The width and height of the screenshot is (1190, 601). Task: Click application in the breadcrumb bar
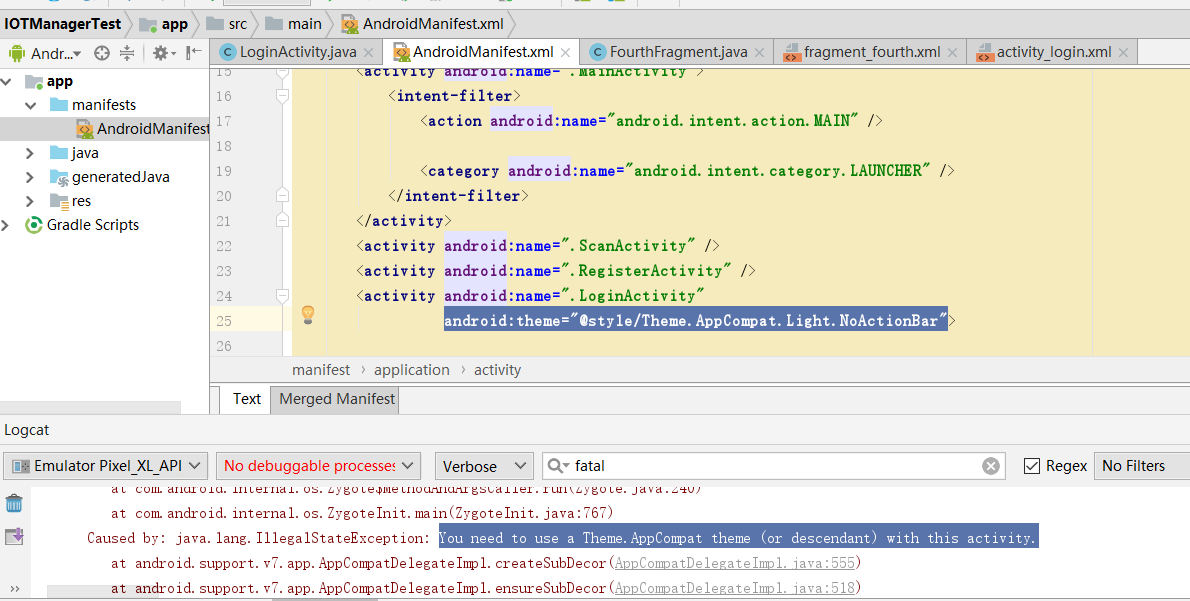coord(412,369)
